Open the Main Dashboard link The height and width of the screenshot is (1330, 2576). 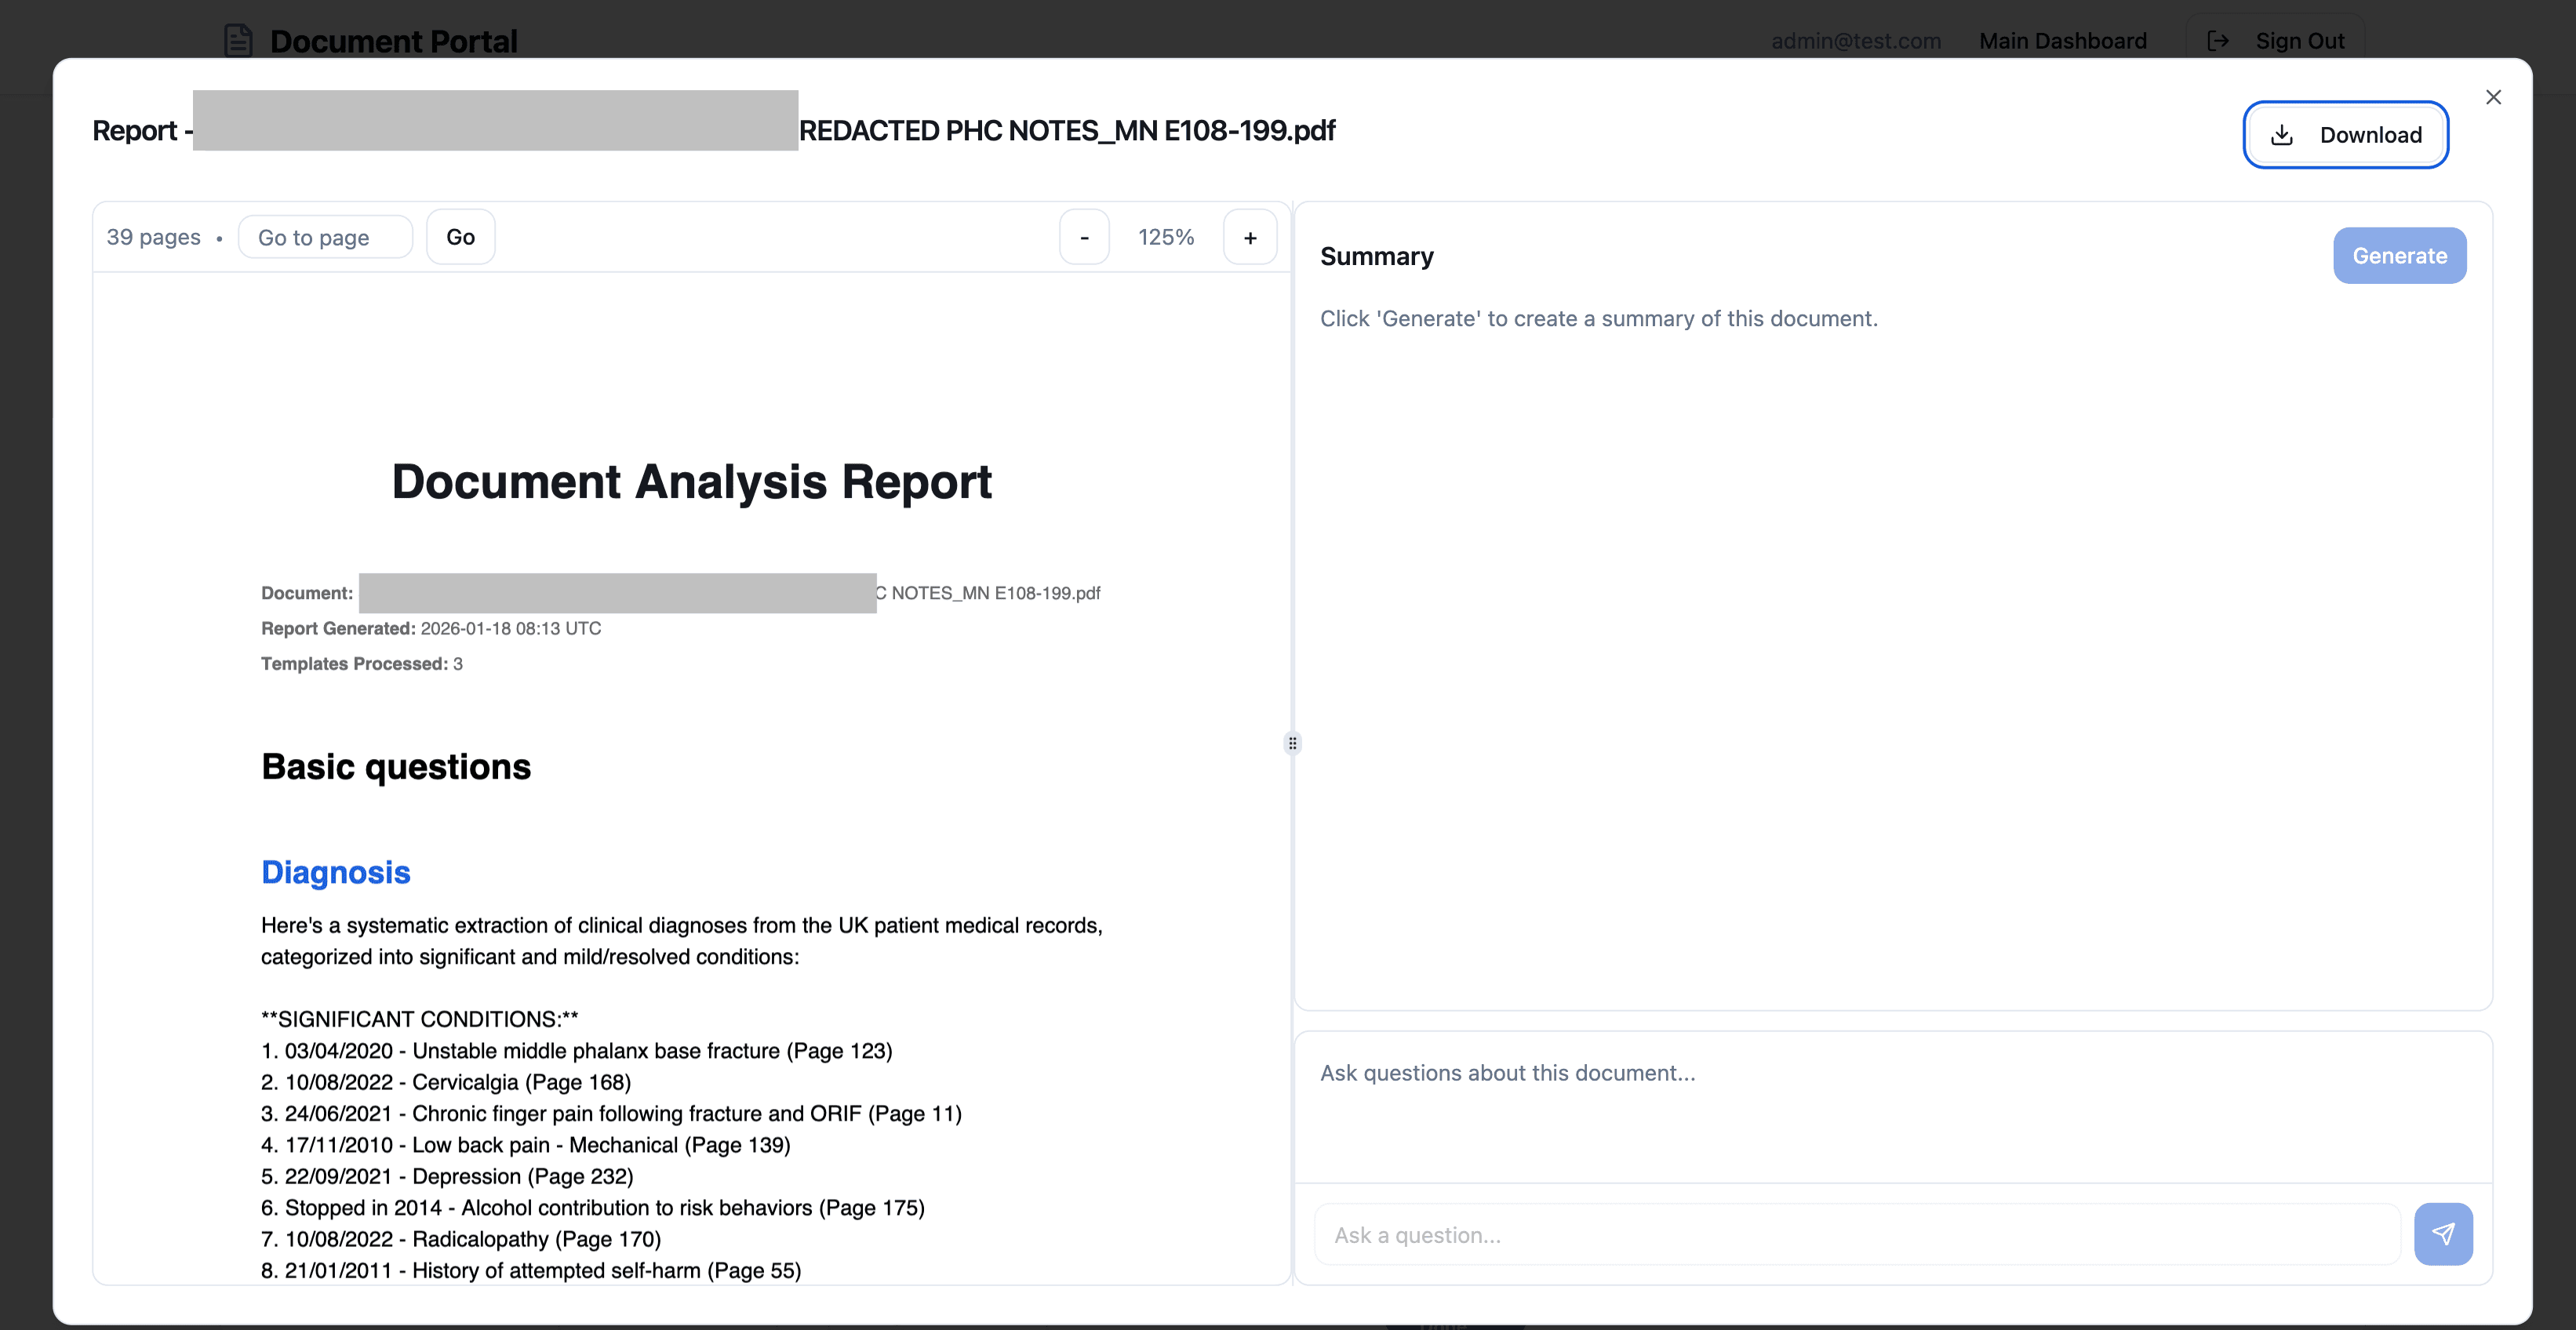[2062, 41]
